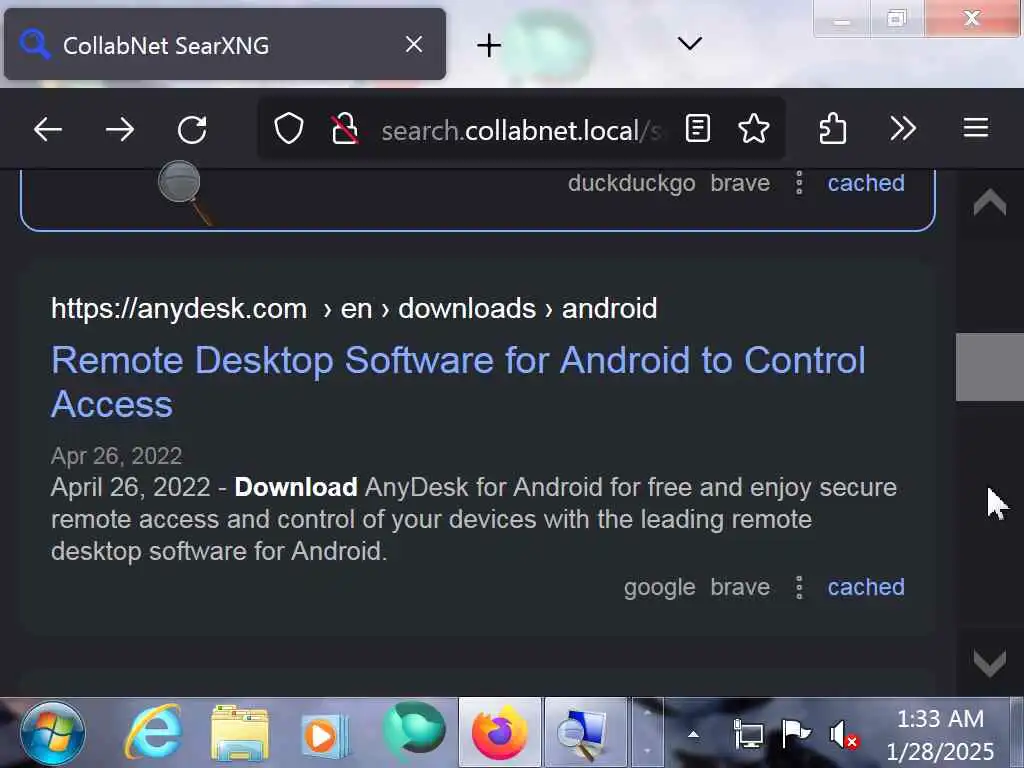
Task: Open the Firefox hamburger menu
Action: click(x=976, y=128)
